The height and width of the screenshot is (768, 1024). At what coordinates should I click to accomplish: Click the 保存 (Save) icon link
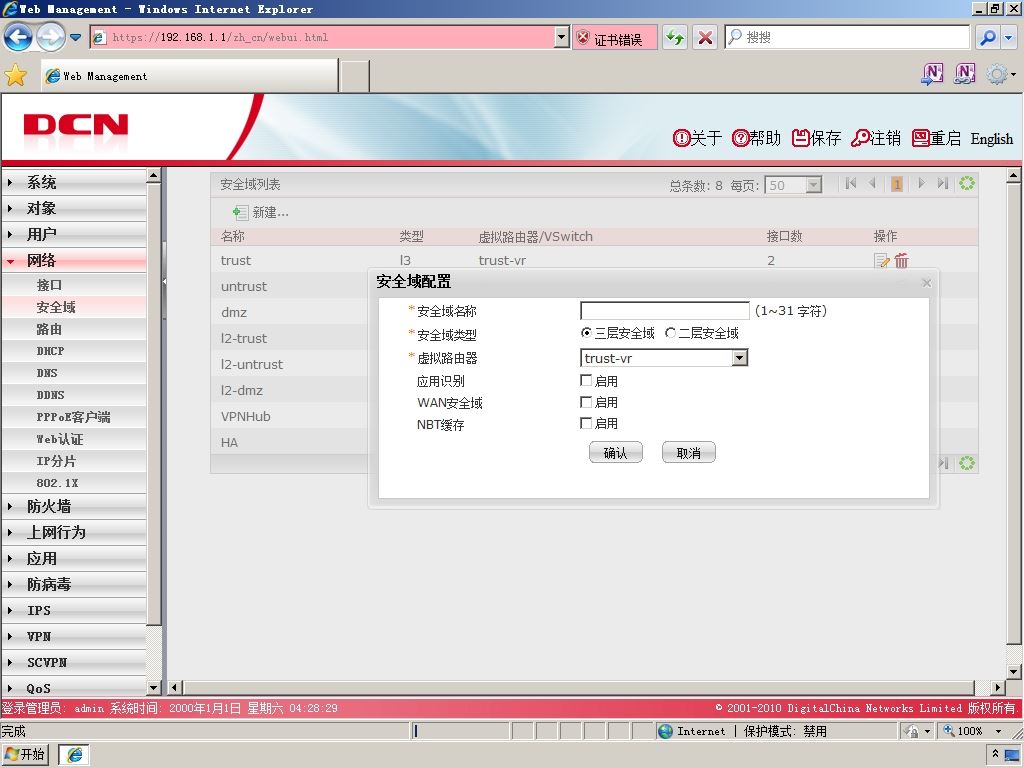tap(816, 138)
